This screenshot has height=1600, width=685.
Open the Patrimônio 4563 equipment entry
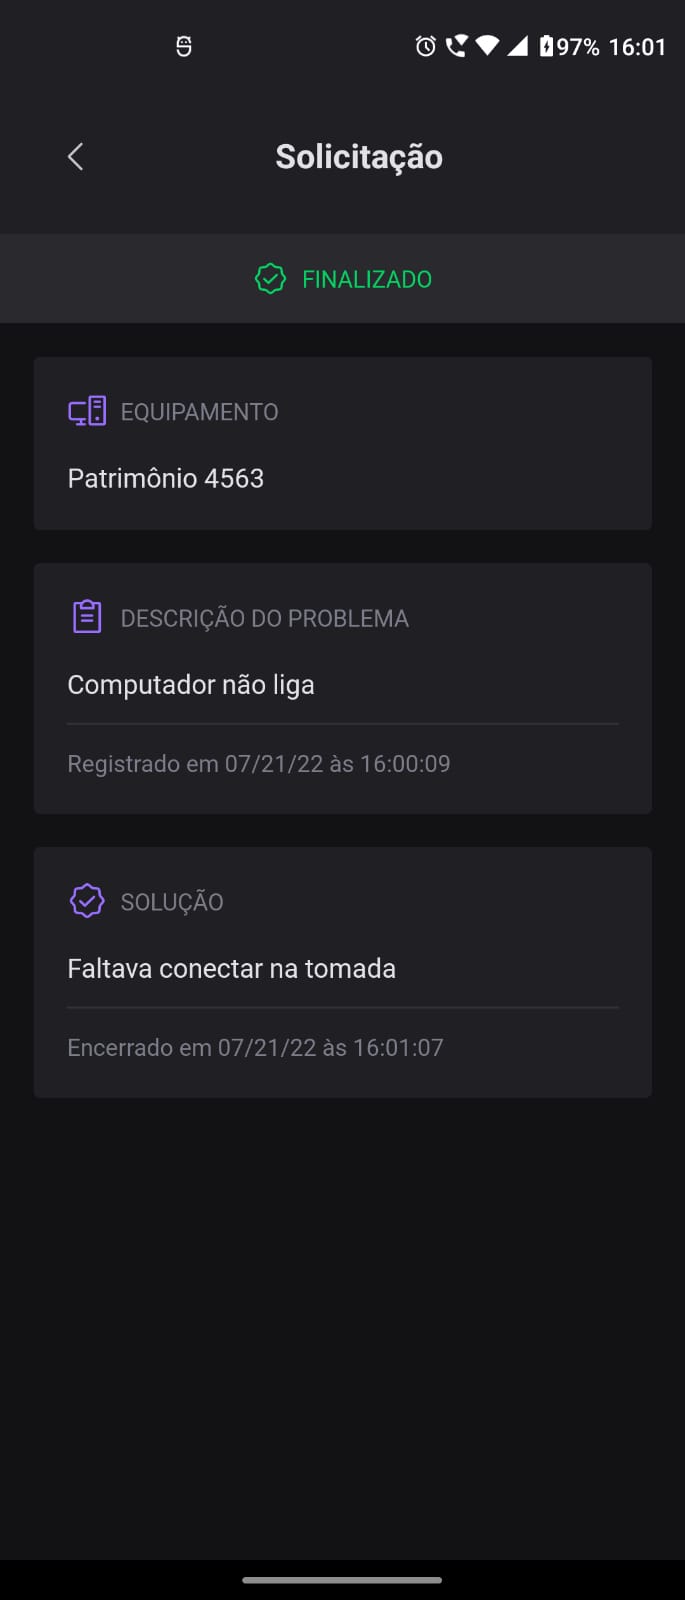165,478
